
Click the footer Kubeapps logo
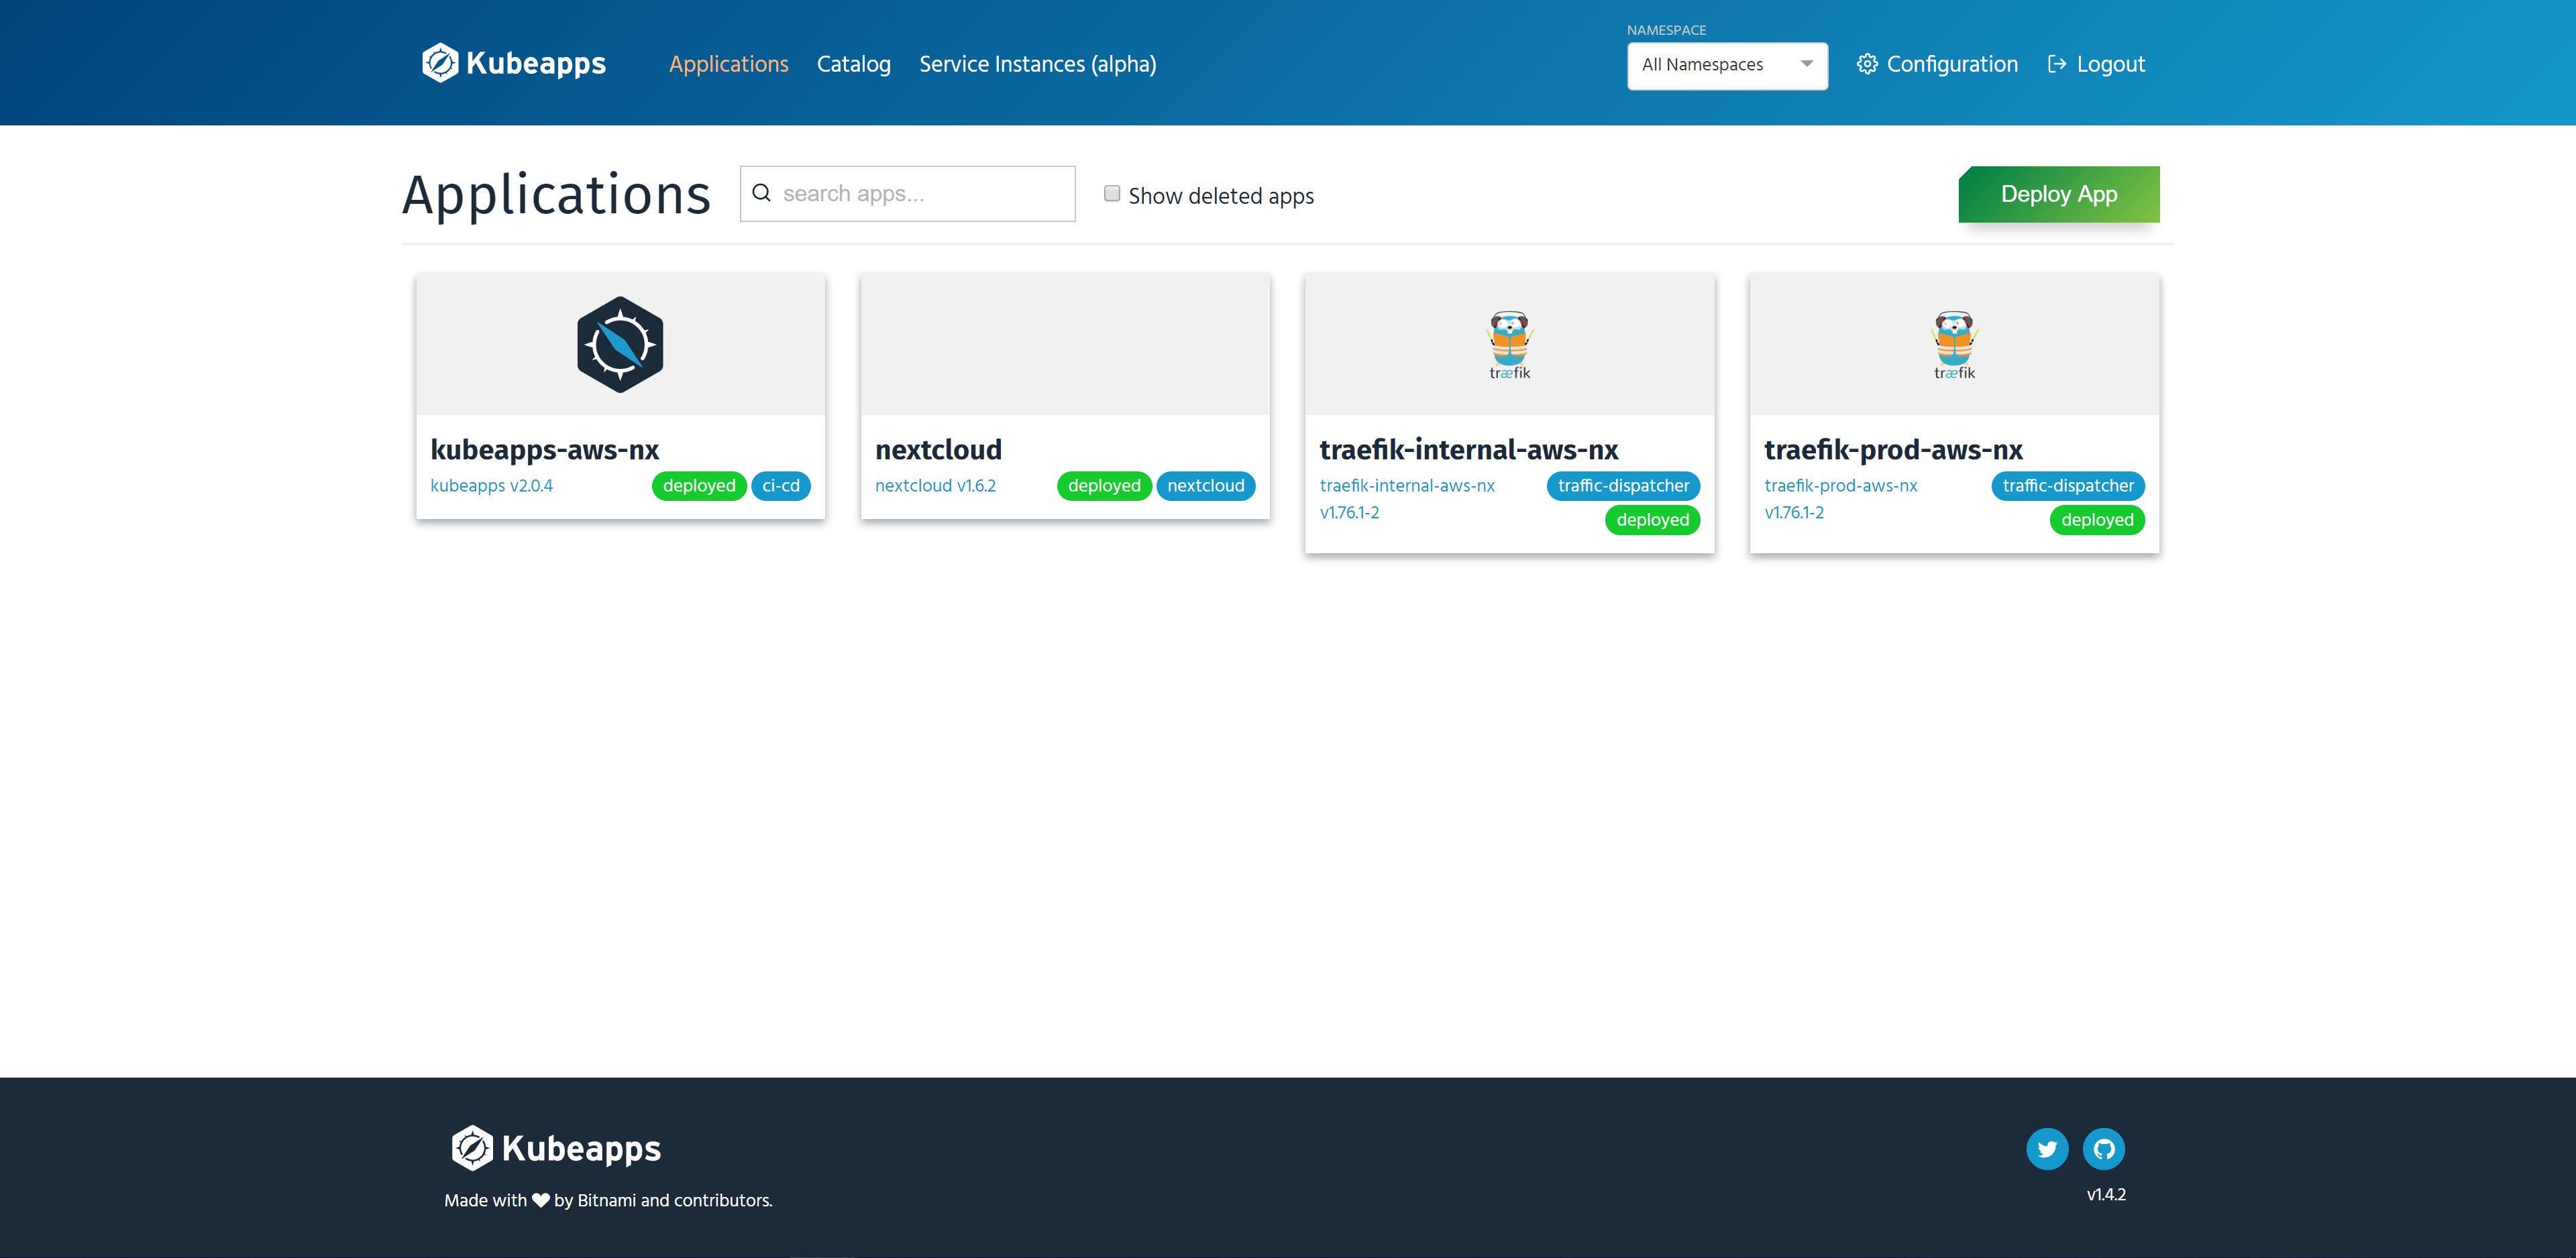point(555,1147)
